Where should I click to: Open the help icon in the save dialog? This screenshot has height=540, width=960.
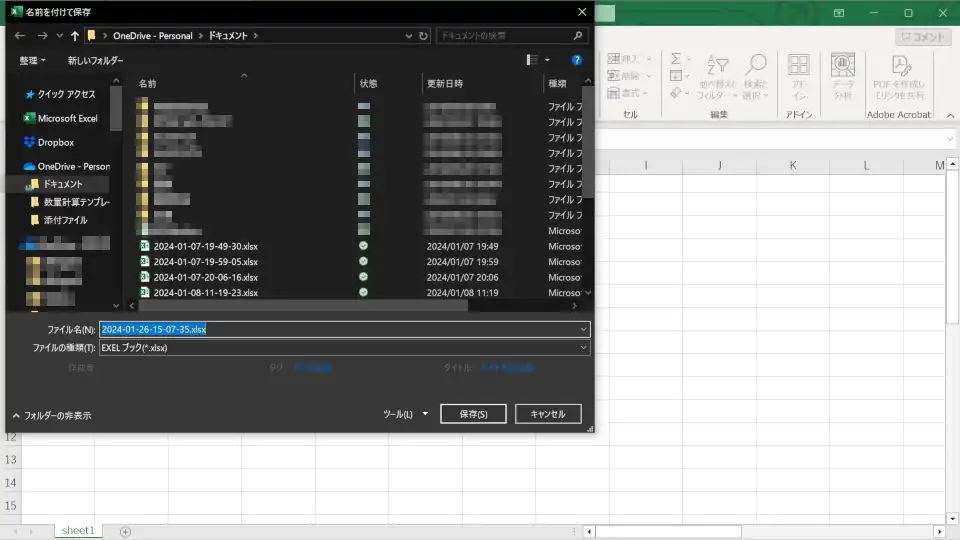(x=577, y=60)
